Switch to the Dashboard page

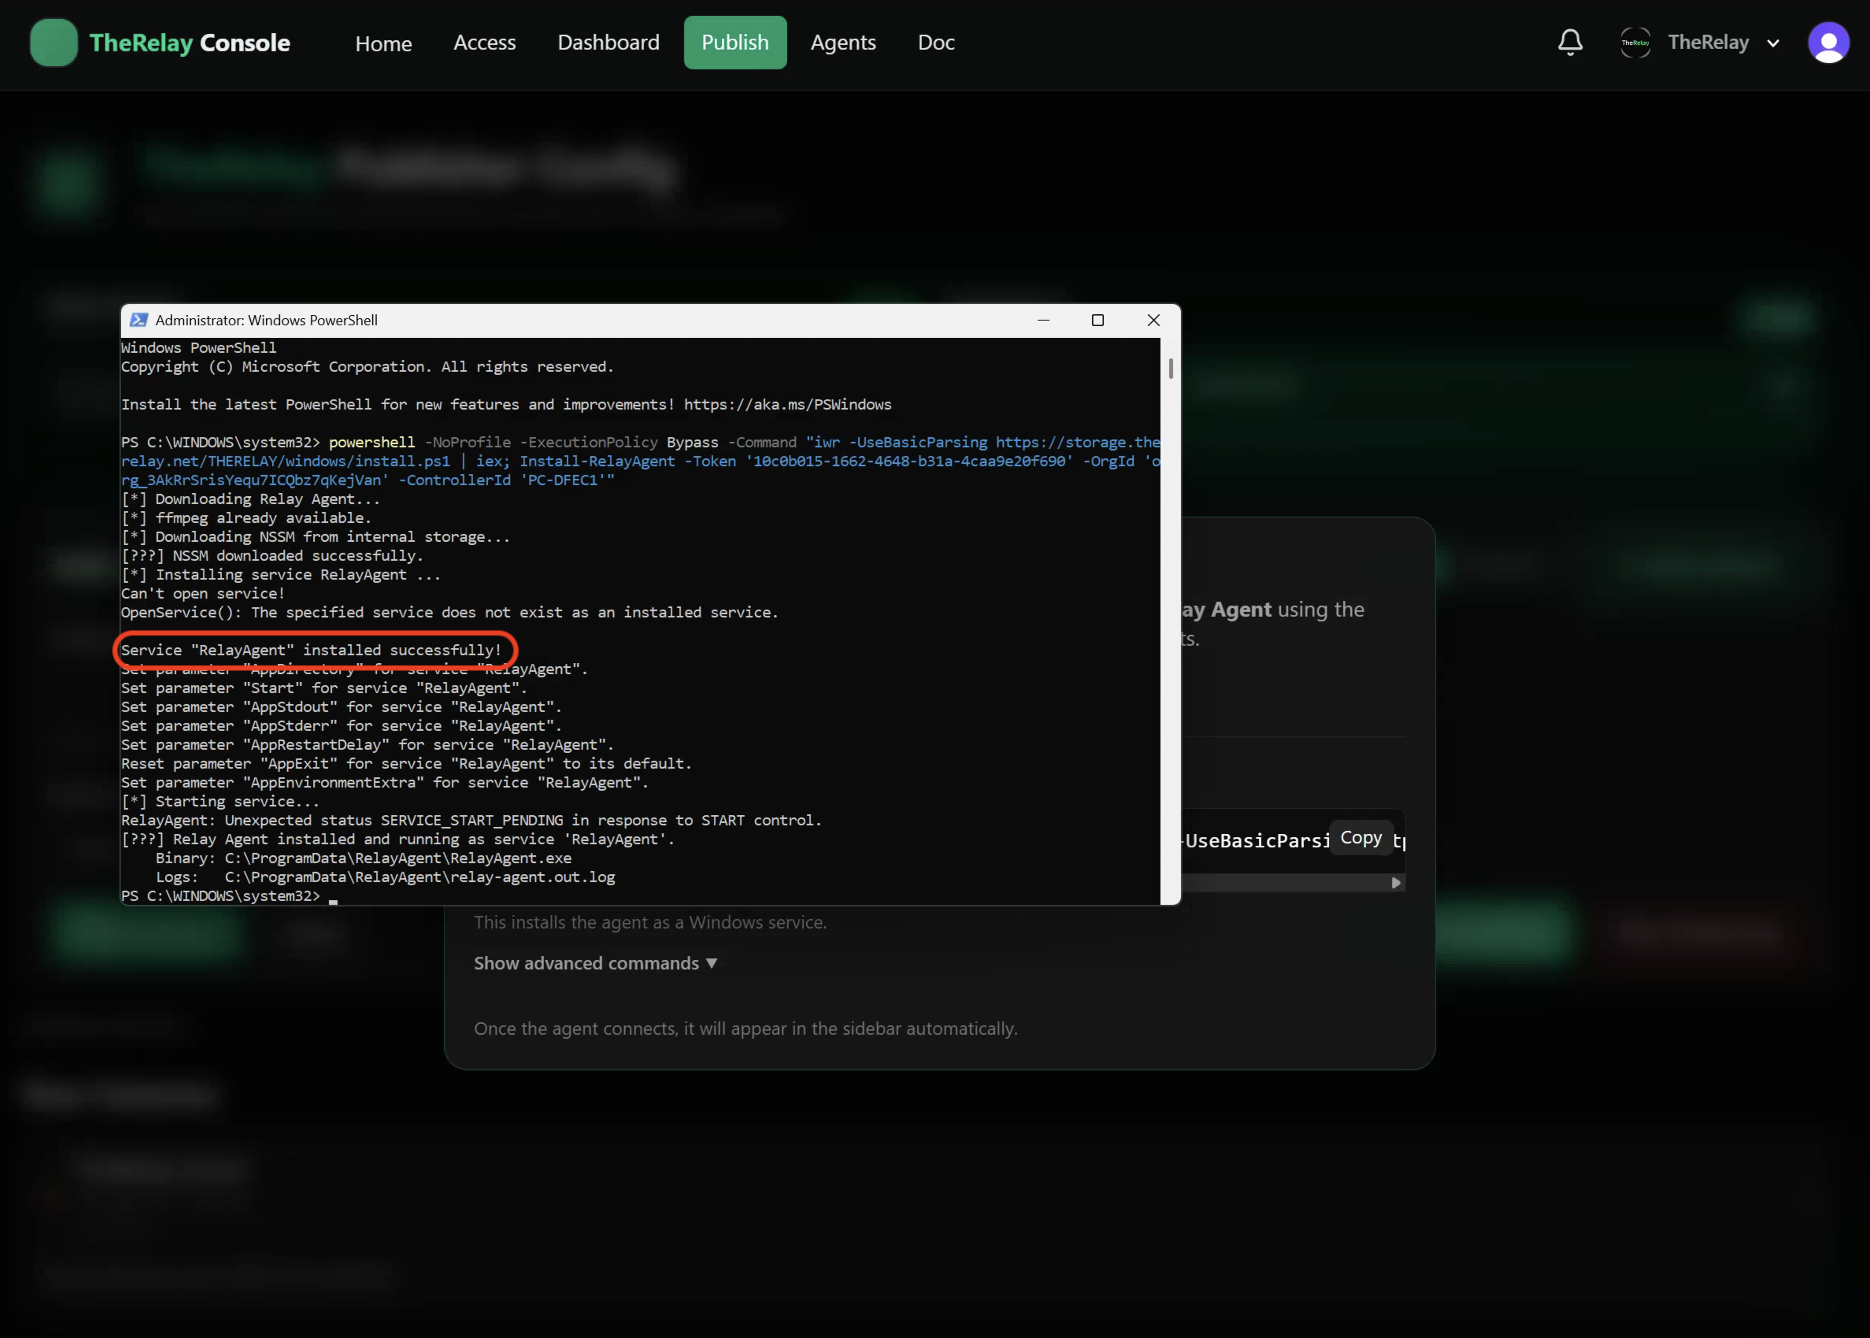608,43
